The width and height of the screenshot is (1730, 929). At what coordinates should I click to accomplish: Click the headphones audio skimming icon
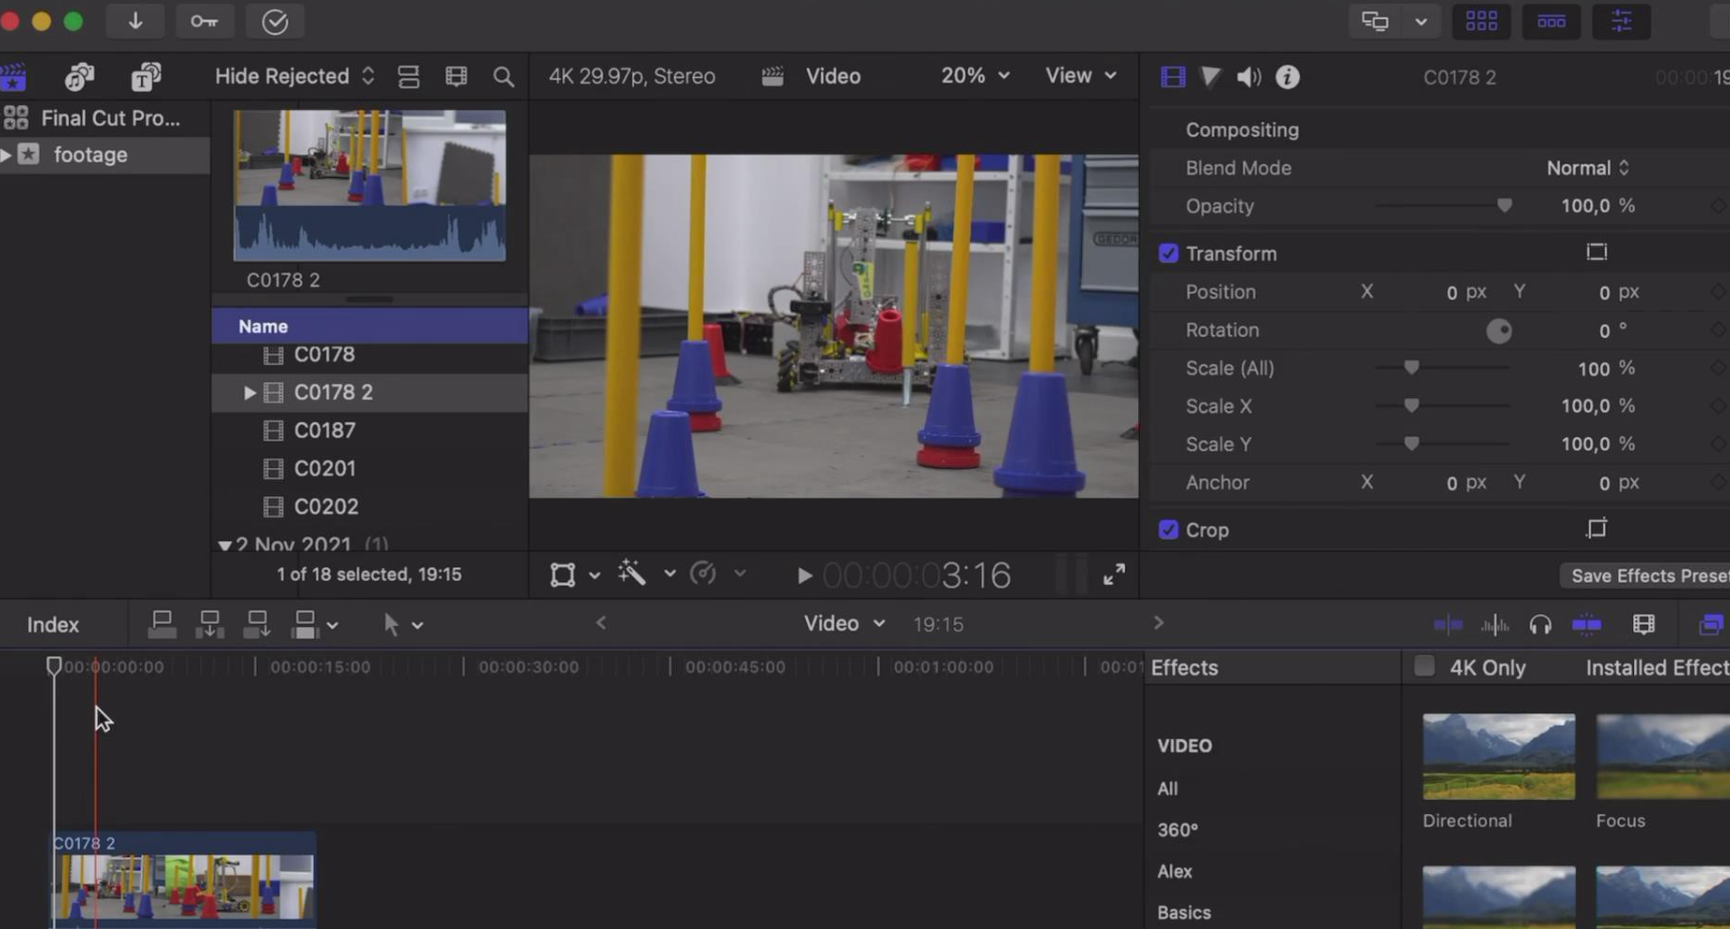pos(1540,625)
